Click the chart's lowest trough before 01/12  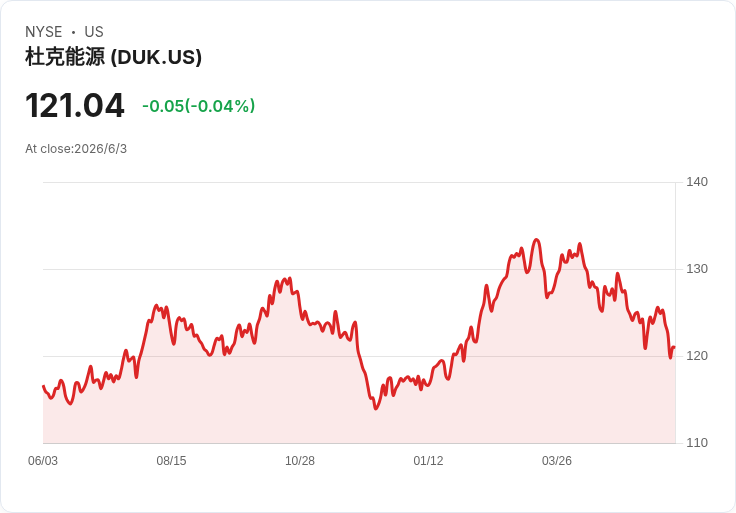tap(376, 408)
